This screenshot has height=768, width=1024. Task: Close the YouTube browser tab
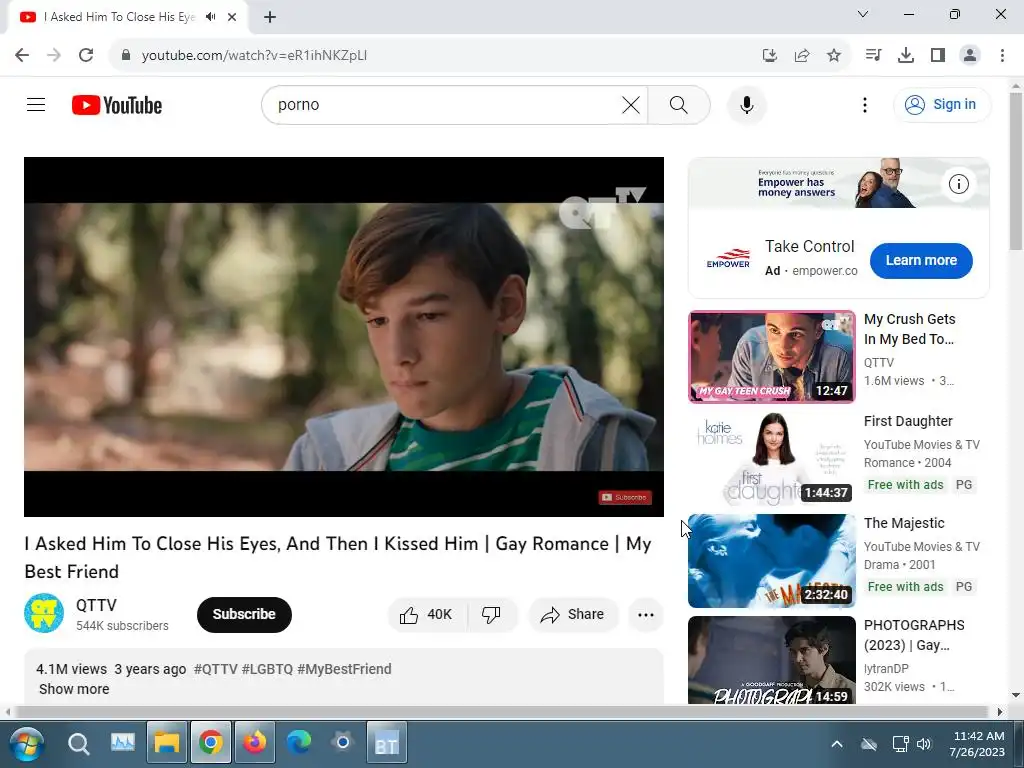232,17
